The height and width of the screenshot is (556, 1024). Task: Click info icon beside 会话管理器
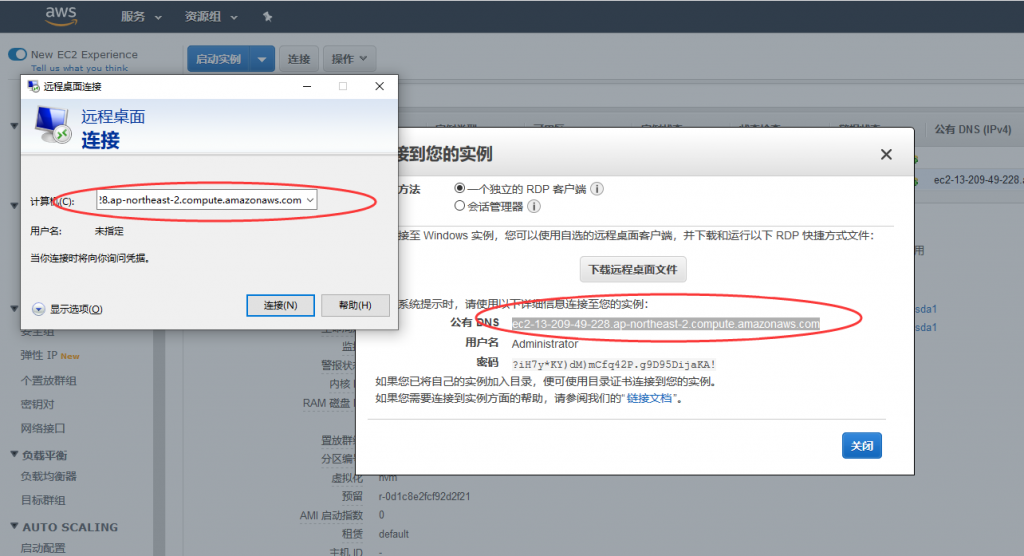534,206
